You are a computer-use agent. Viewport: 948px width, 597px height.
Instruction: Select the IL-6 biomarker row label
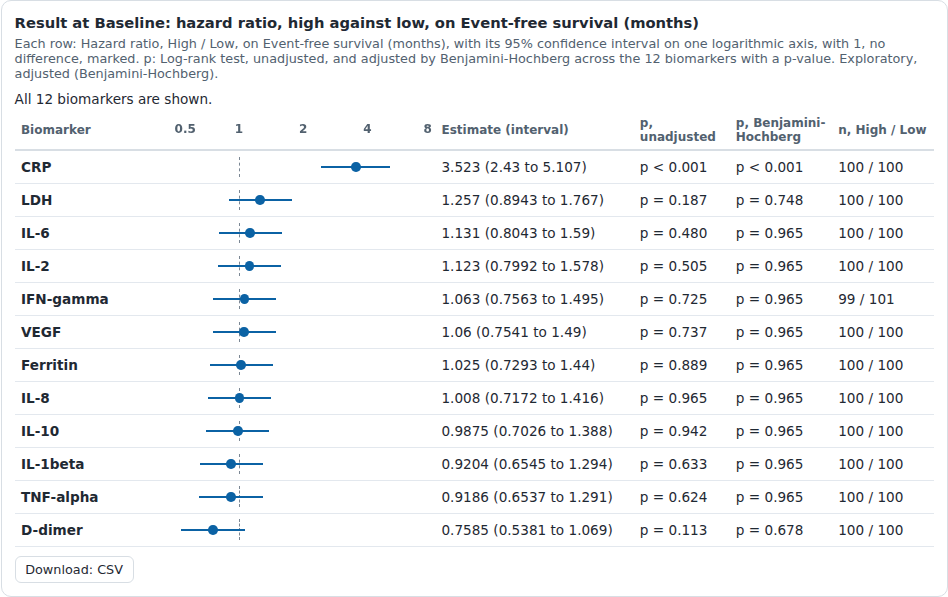pyautogui.click(x=35, y=233)
